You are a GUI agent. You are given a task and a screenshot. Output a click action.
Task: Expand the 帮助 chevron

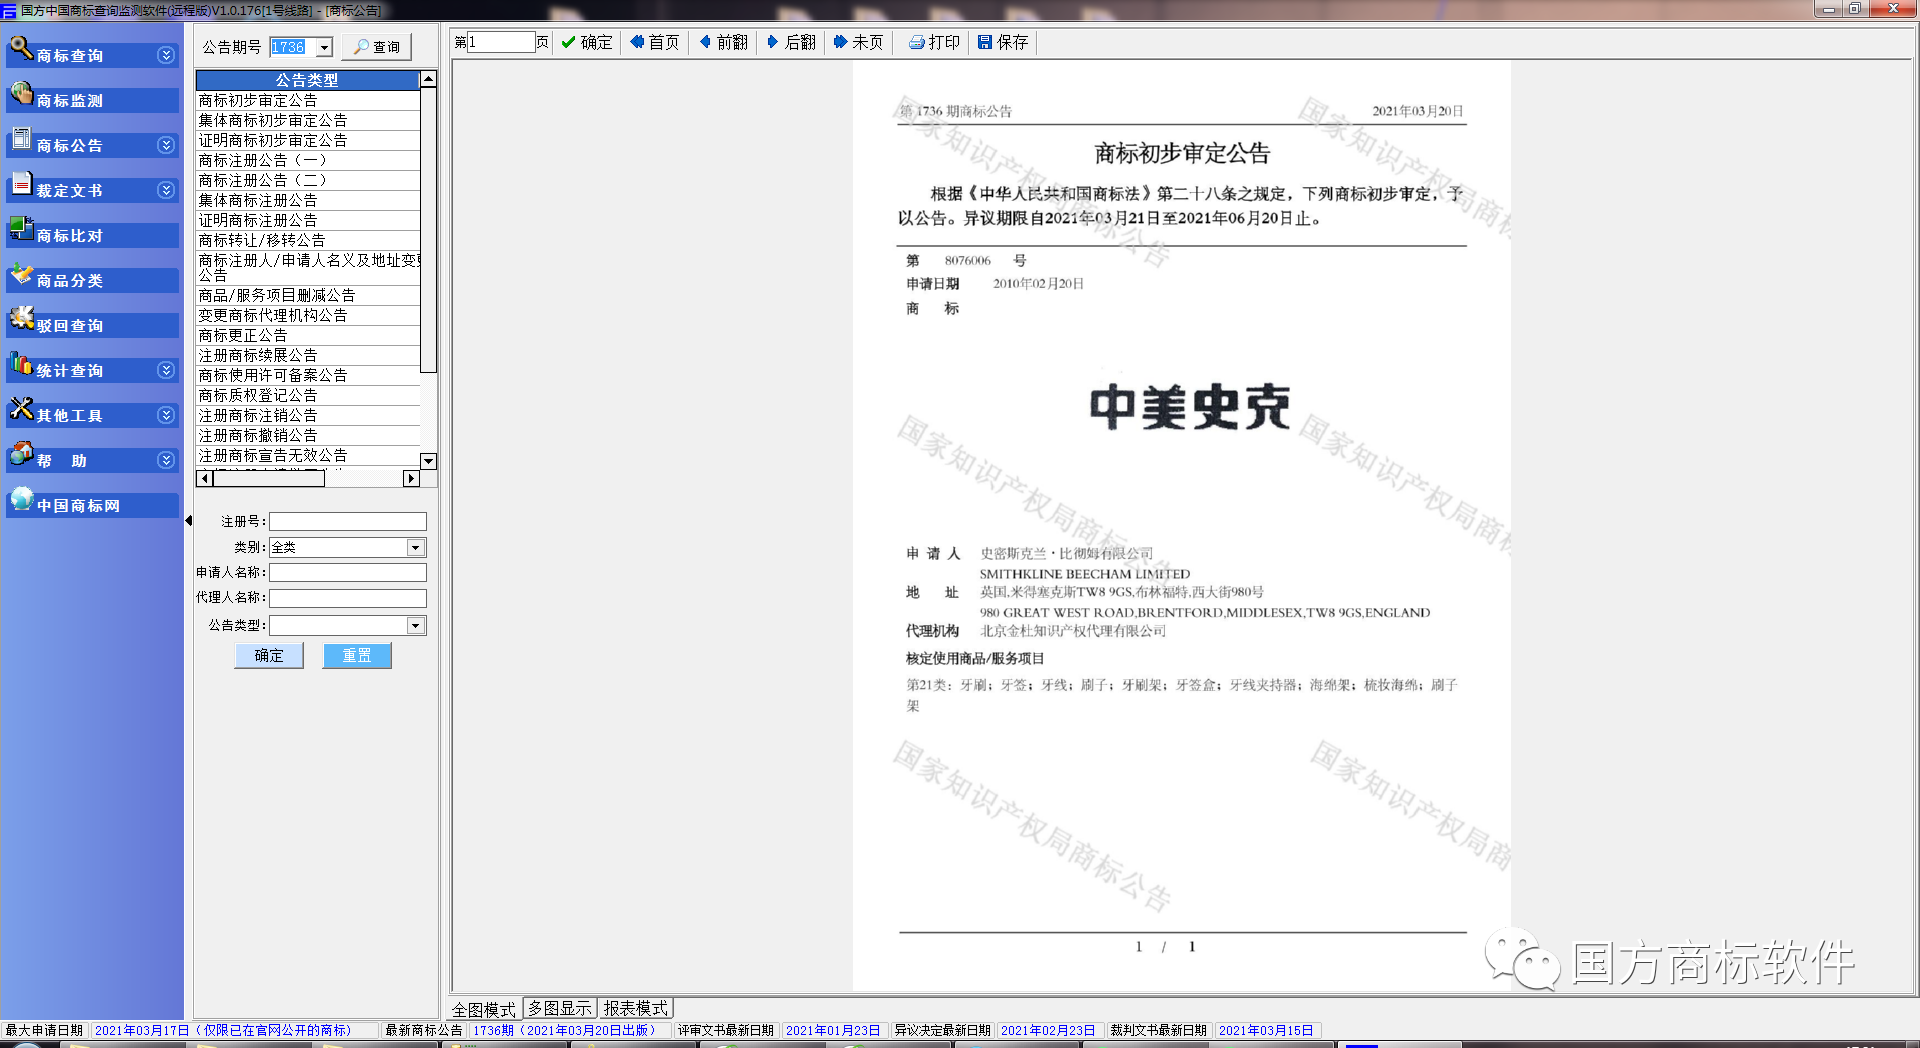pos(166,460)
